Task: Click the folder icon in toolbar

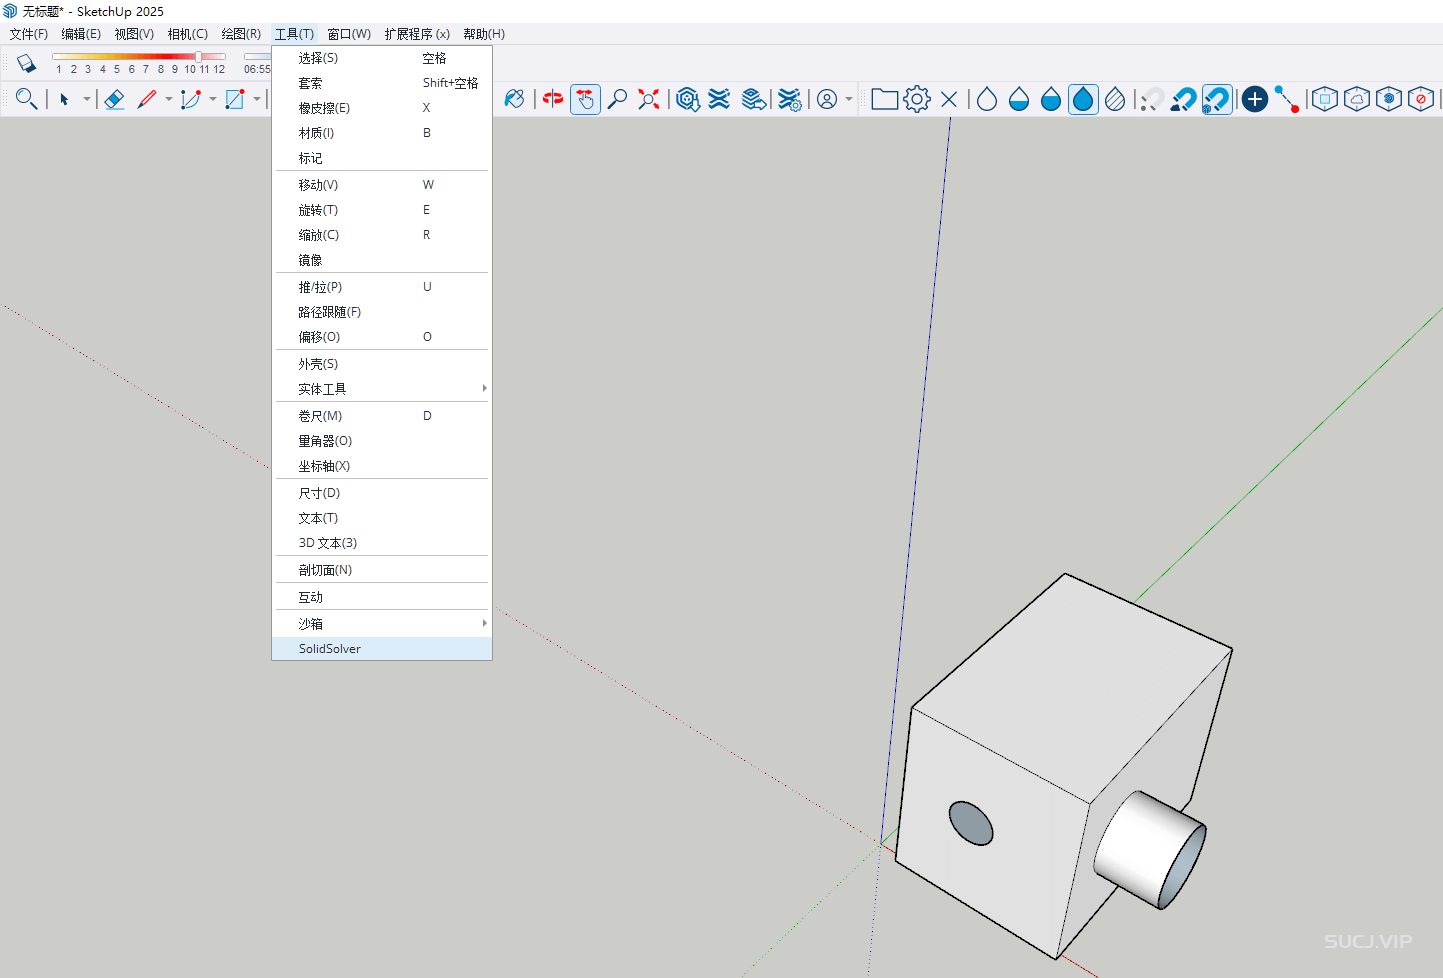Action: pyautogui.click(x=884, y=99)
